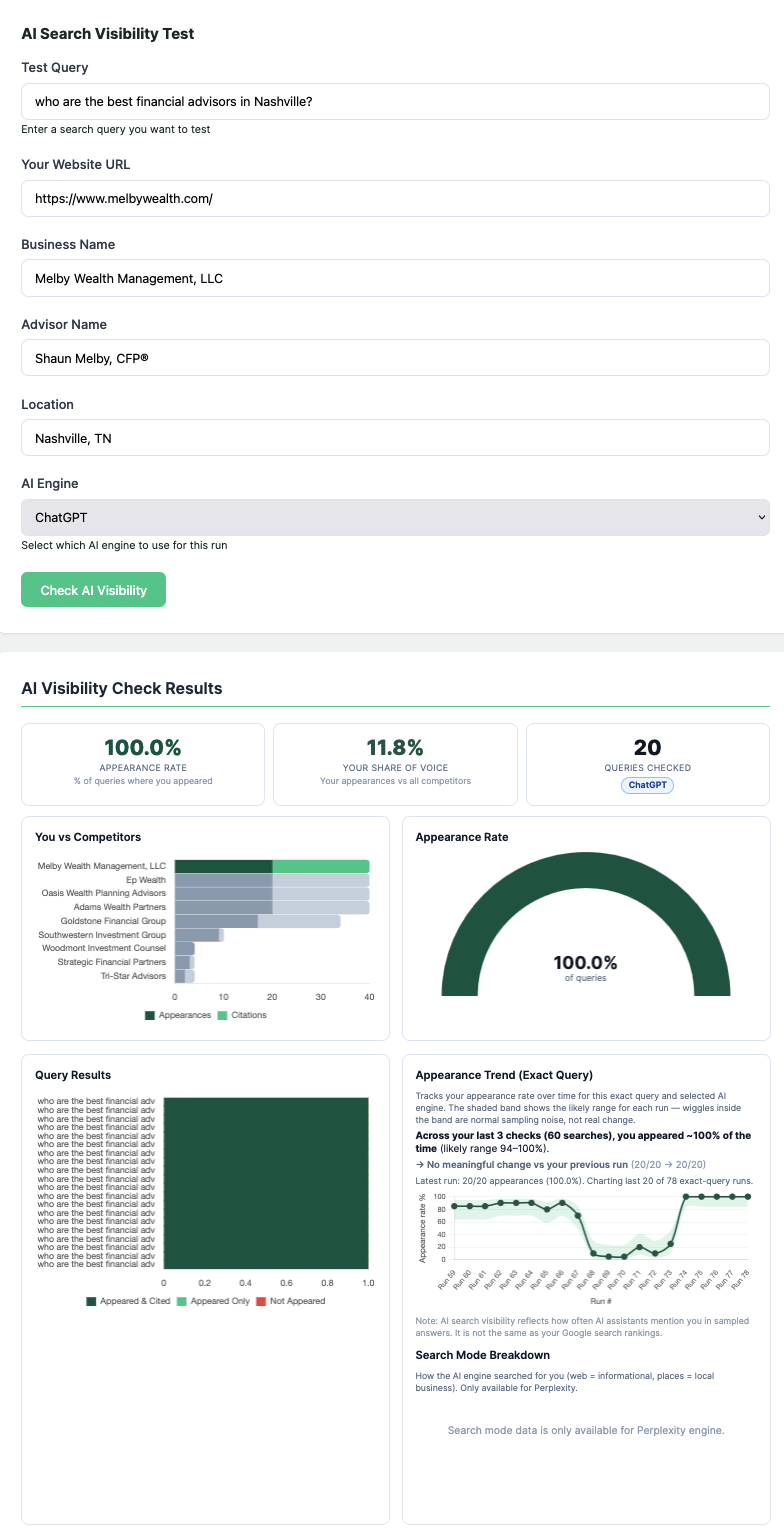784x1535 pixels.
Task: Focus the Business Name input field
Action: click(x=395, y=278)
